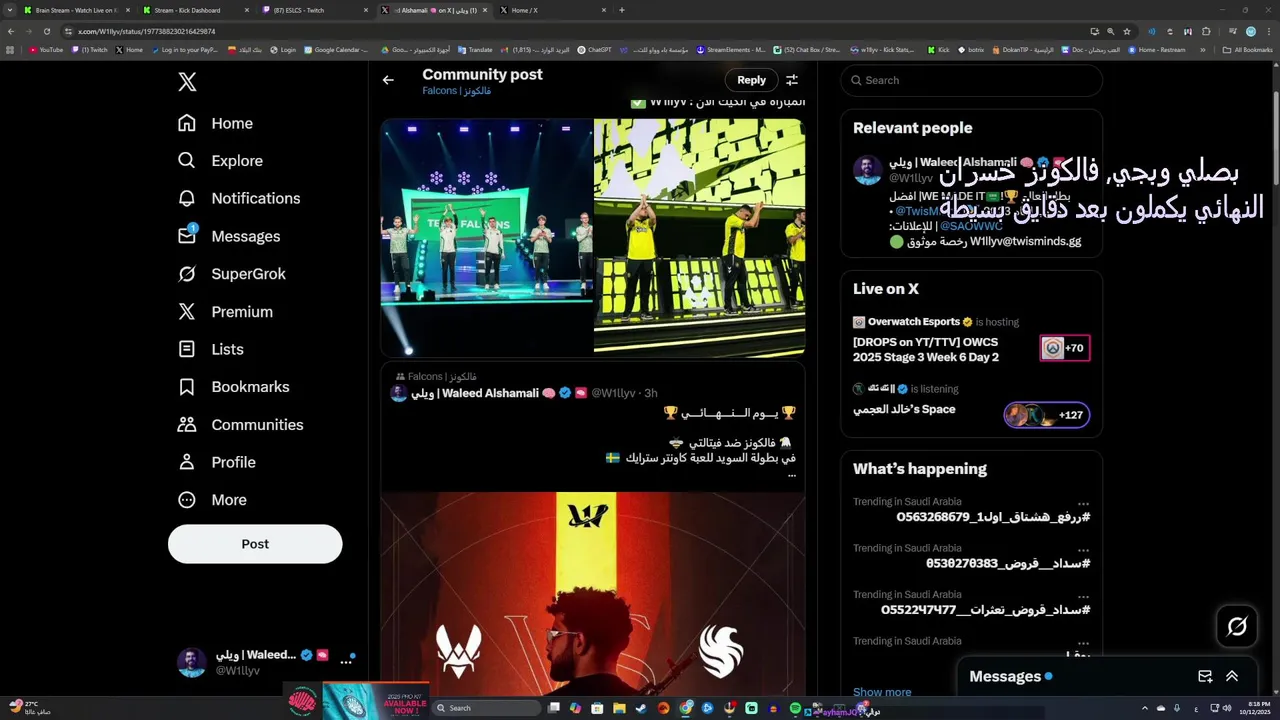Screen dimensions: 1280x720
Task: Open Steam from the taskbar
Action: tap(641, 708)
